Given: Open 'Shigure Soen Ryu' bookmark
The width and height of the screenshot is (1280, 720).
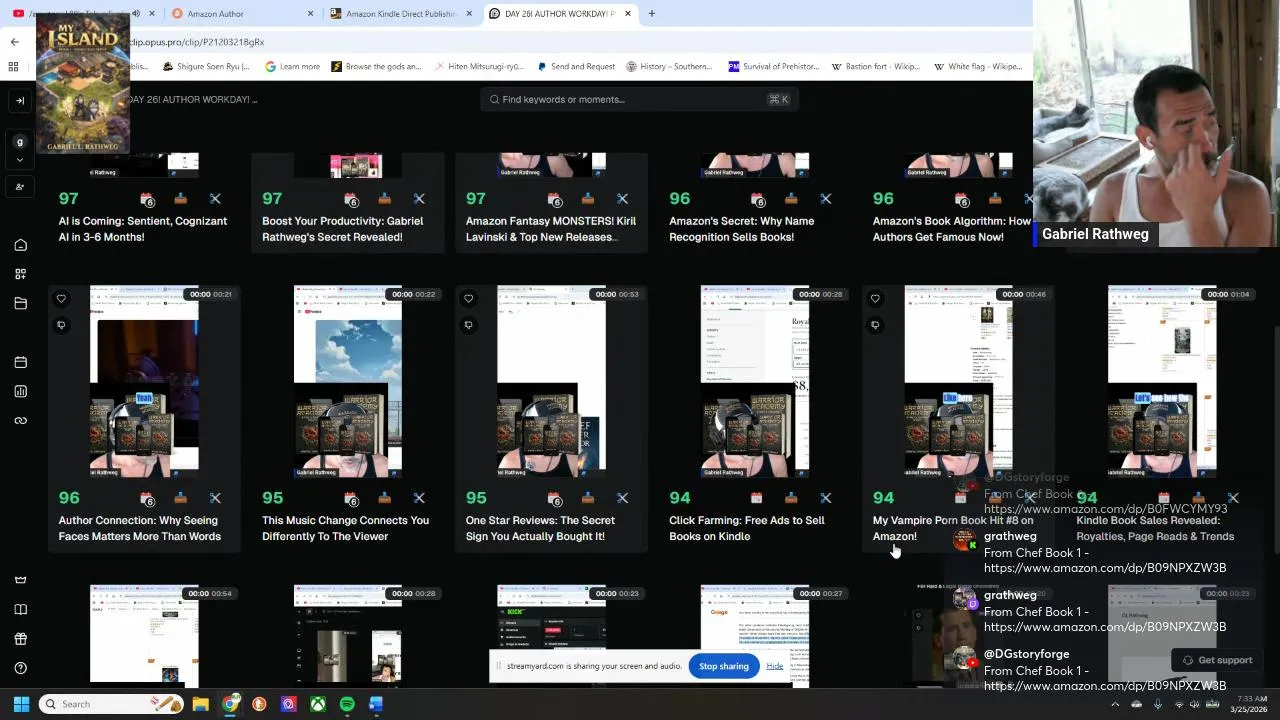Looking at the screenshot, I should [205, 67].
